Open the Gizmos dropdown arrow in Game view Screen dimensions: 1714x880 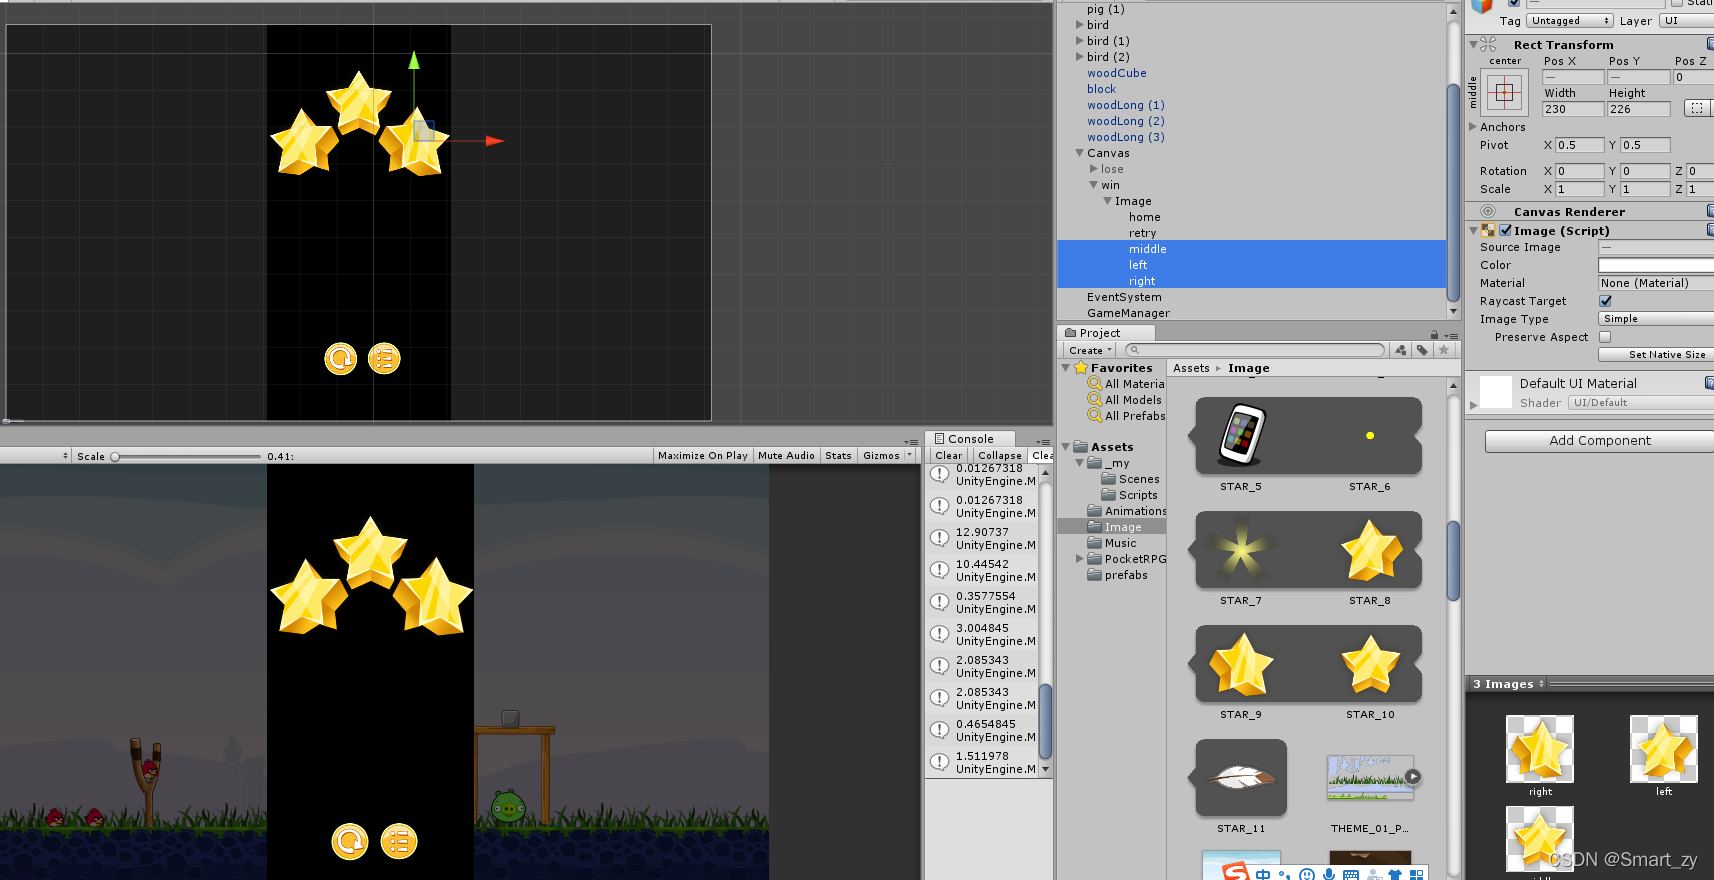[x=909, y=455]
